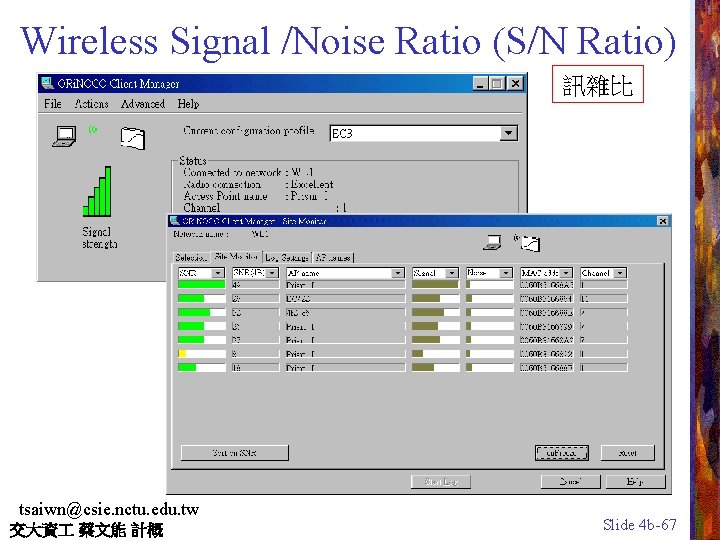
Task: Select the Site Monitor tab
Action: tap(236, 257)
